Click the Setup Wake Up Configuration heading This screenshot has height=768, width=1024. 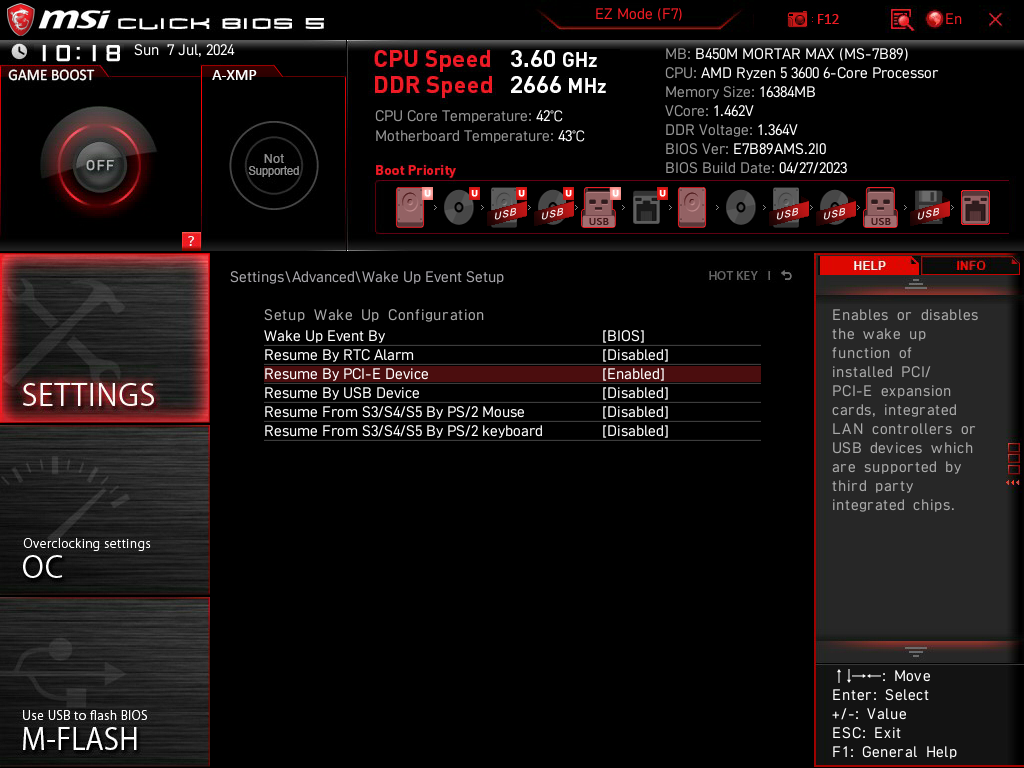tap(374, 315)
